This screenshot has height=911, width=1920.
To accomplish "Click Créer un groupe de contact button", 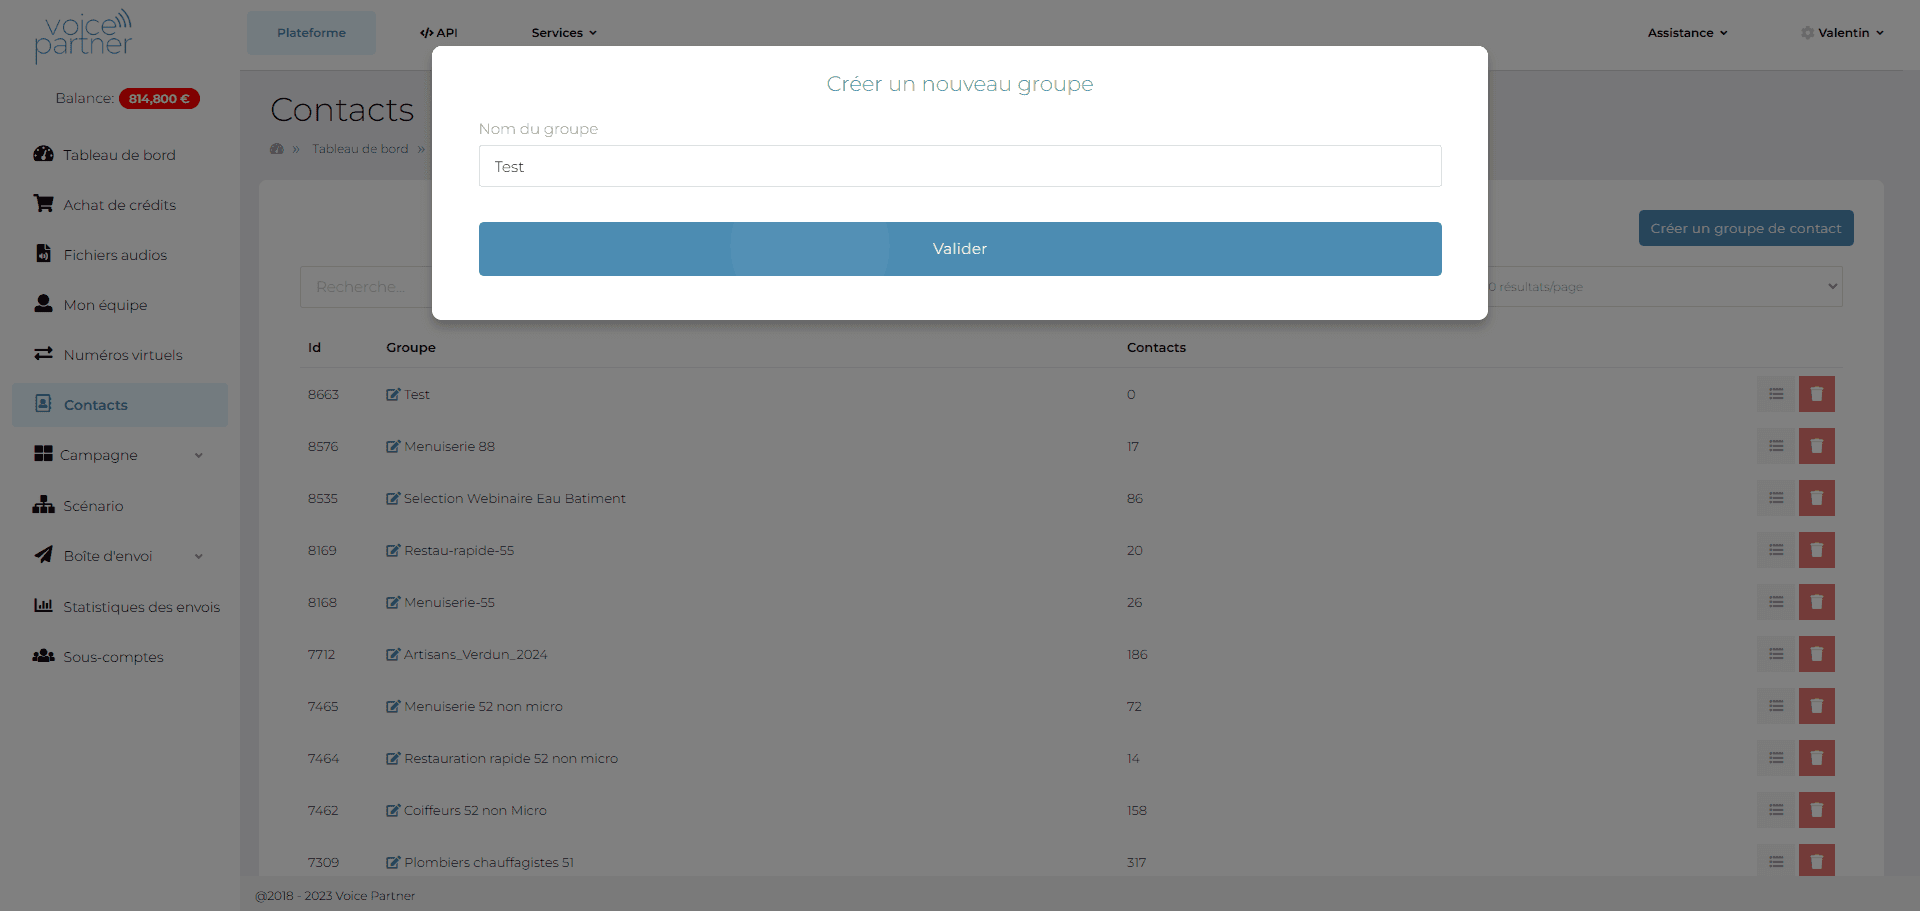I will [x=1746, y=228].
